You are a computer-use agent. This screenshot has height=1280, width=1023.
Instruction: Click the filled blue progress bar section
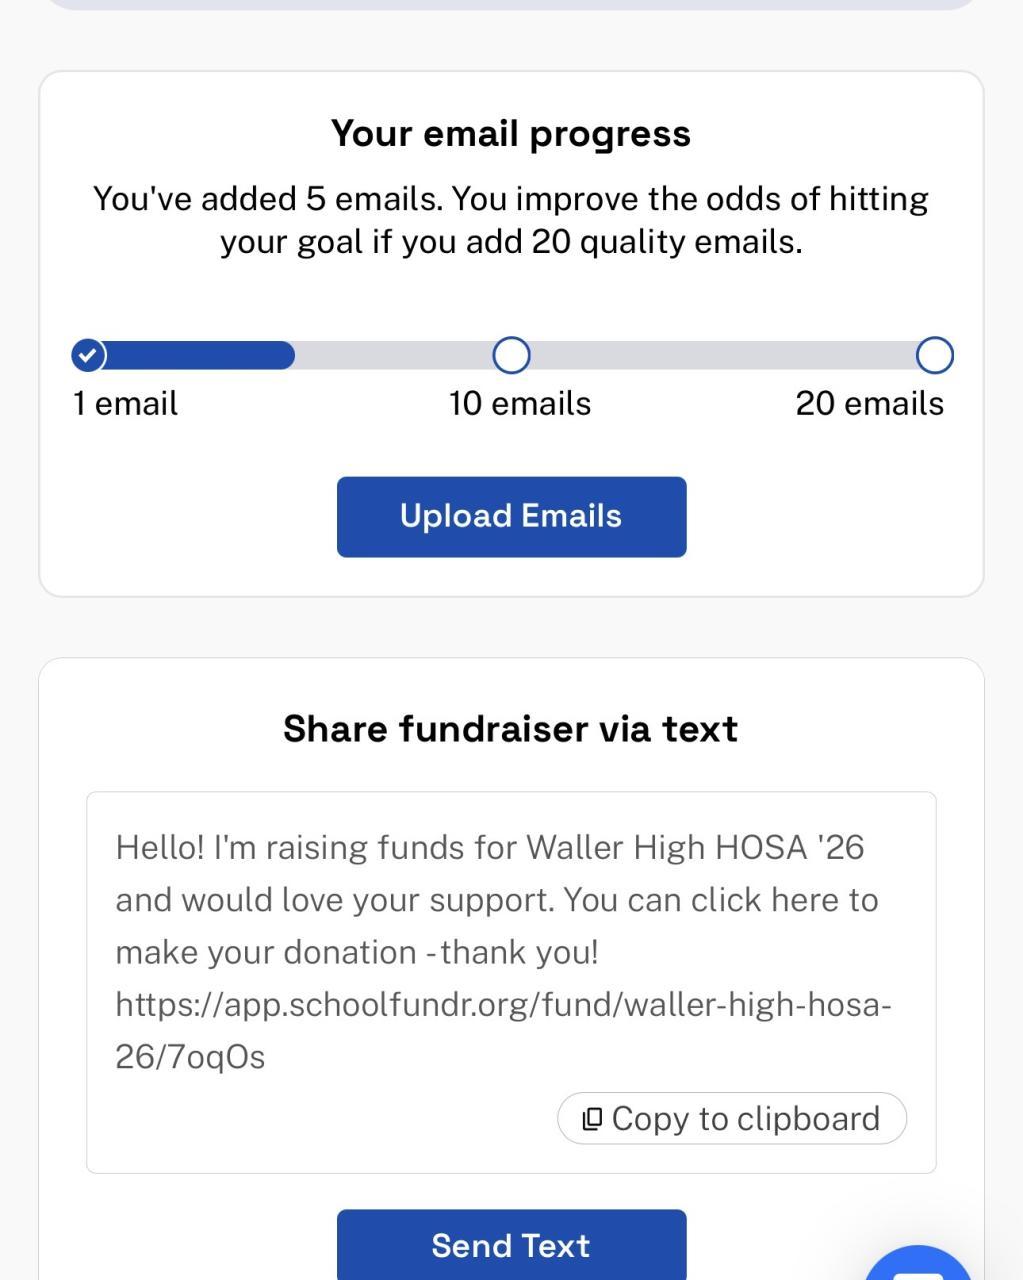tap(200, 355)
